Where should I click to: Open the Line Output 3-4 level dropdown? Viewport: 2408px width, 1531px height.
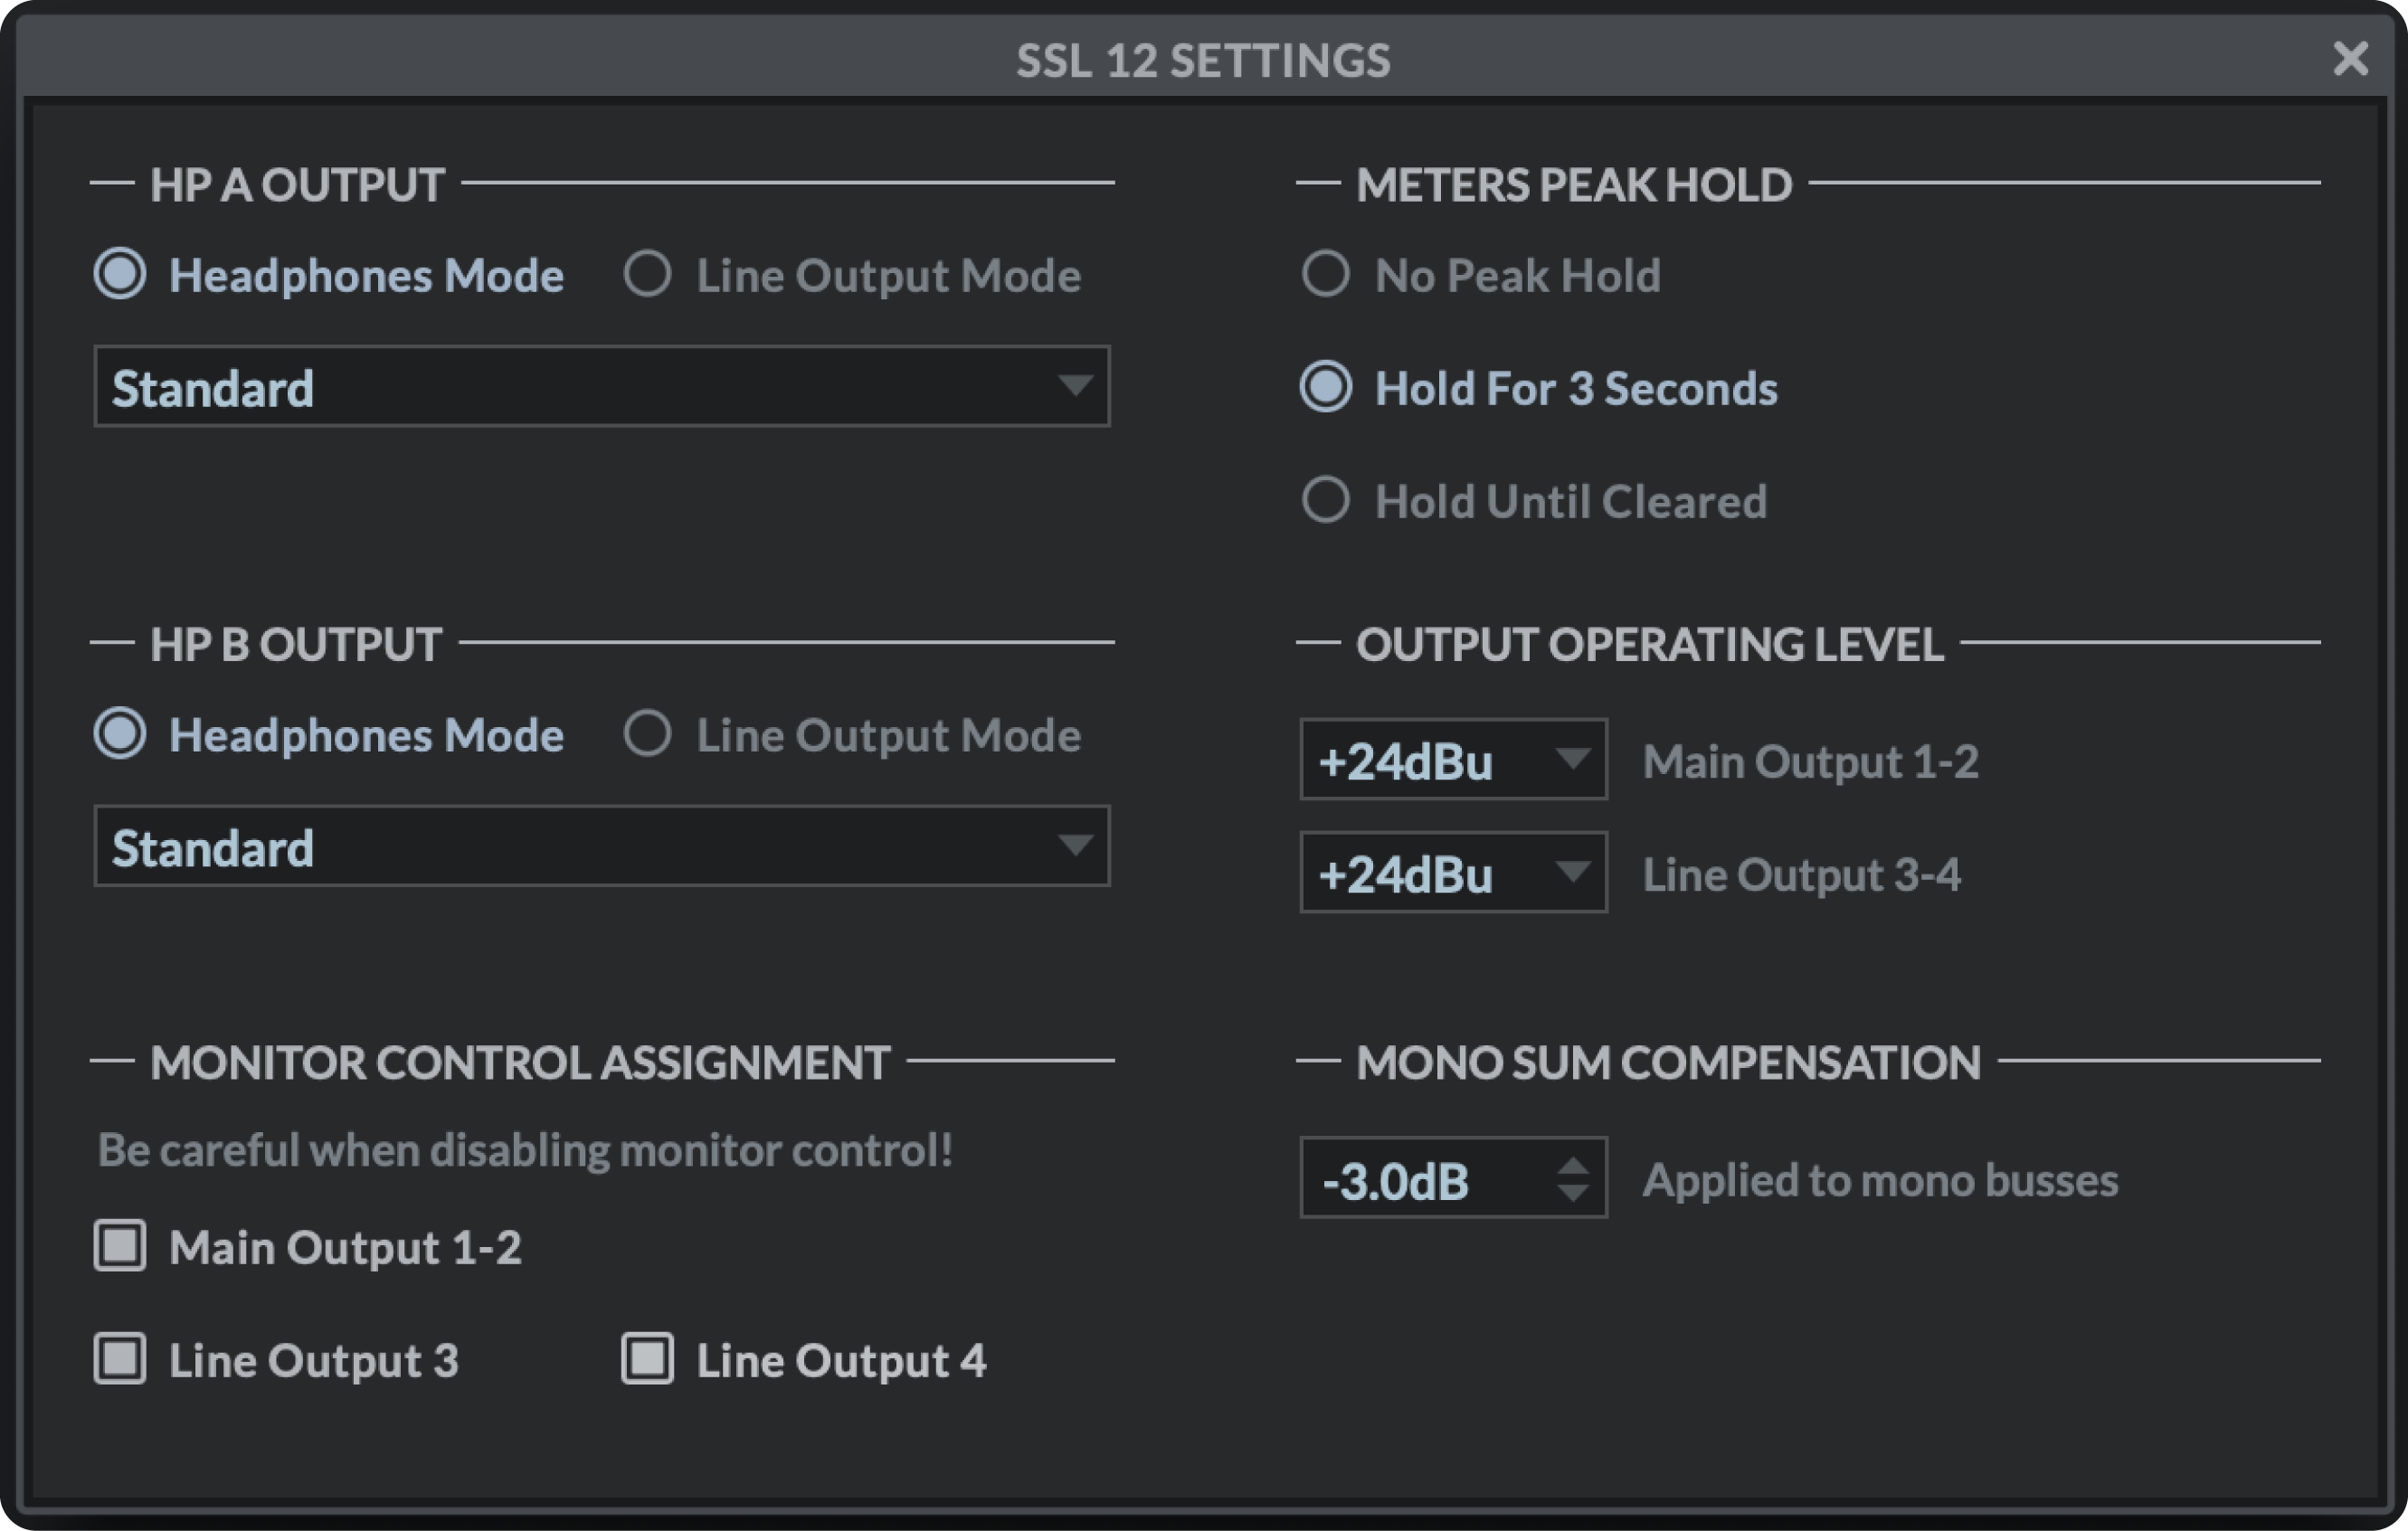pos(1452,872)
